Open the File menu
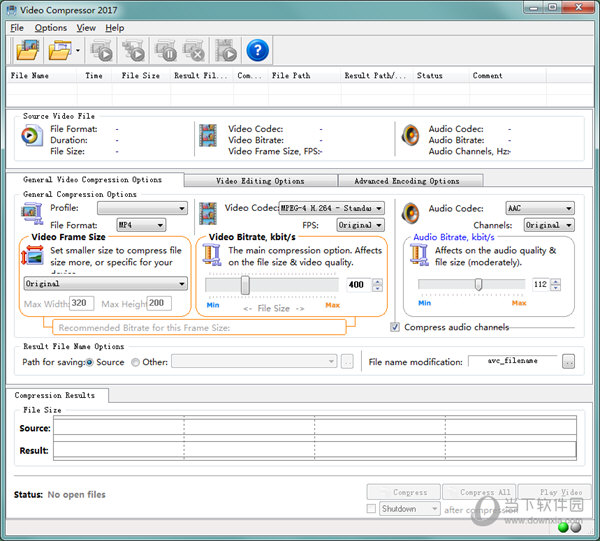The image size is (600, 541). coord(17,28)
